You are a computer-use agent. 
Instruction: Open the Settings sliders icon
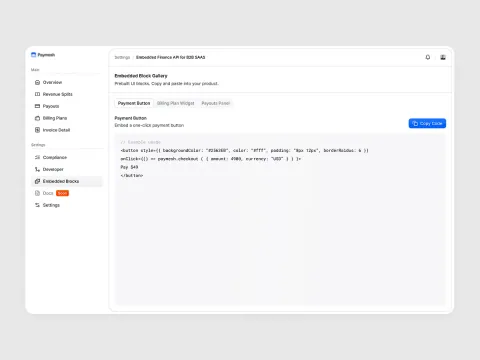point(37,205)
